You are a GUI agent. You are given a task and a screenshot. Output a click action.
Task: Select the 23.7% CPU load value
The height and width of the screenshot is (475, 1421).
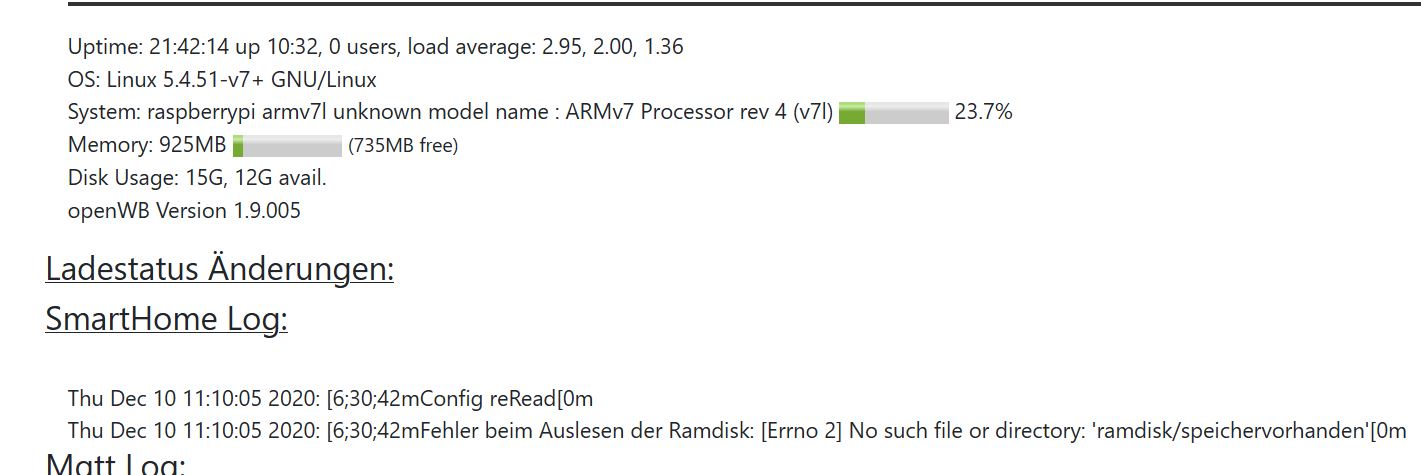pos(983,112)
